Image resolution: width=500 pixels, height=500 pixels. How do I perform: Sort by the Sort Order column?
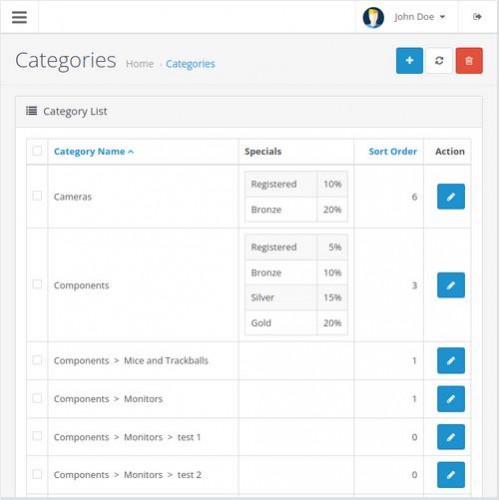coord(393,152)
